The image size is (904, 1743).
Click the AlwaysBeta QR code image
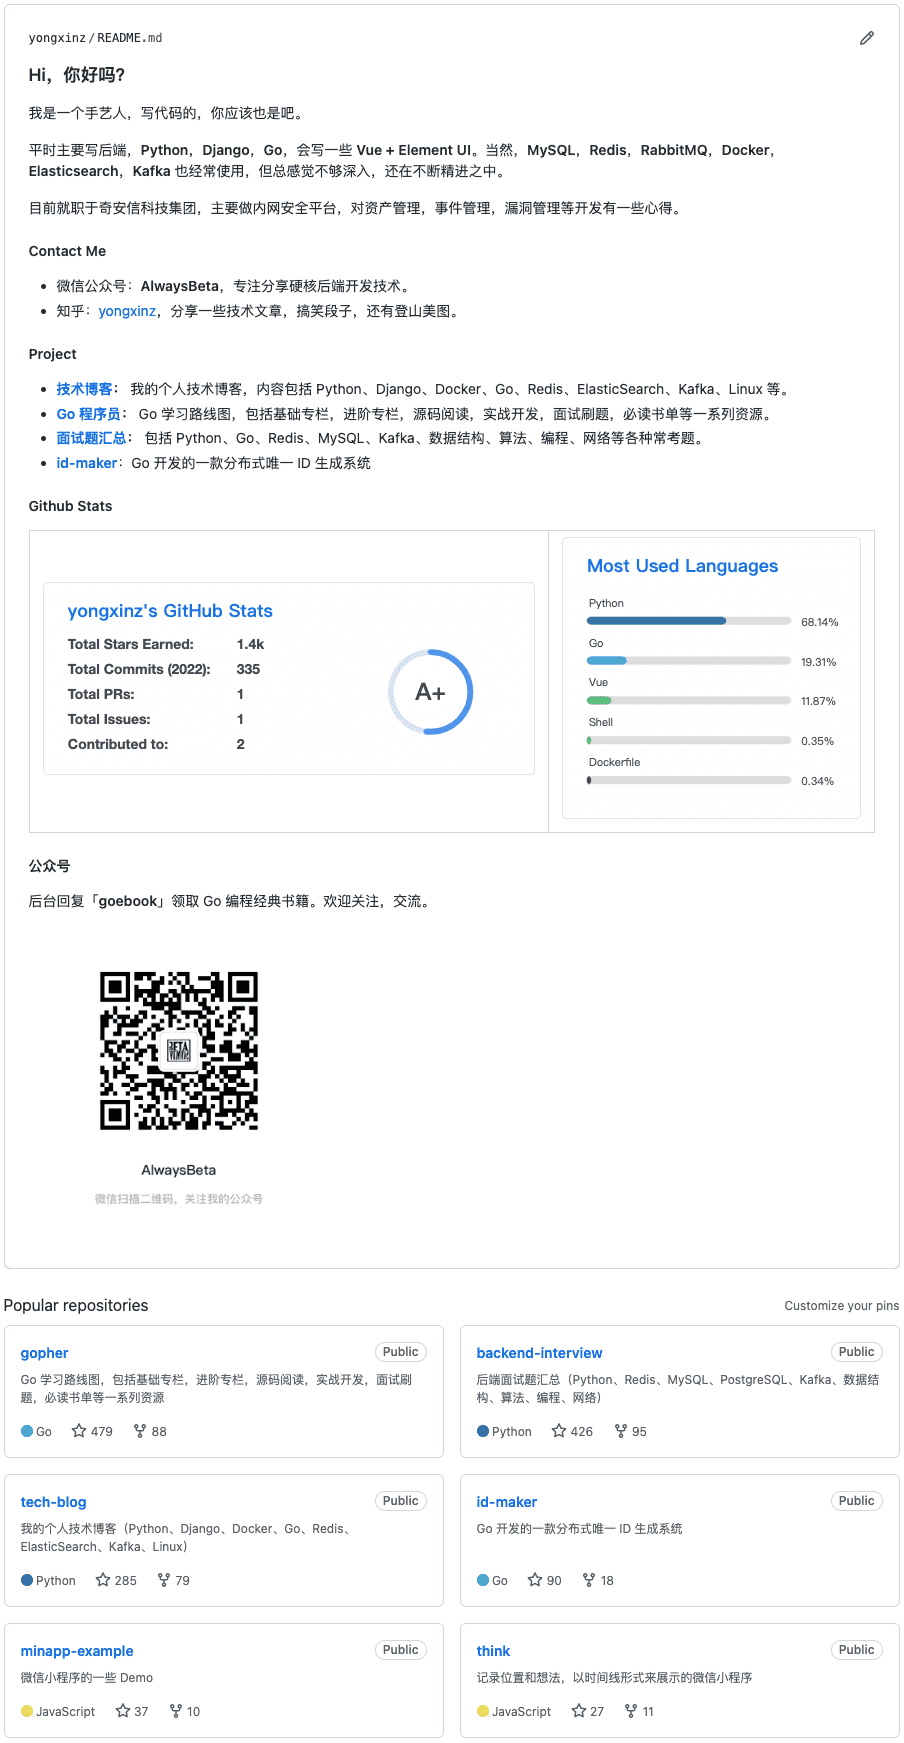[x=179, y=1051]
